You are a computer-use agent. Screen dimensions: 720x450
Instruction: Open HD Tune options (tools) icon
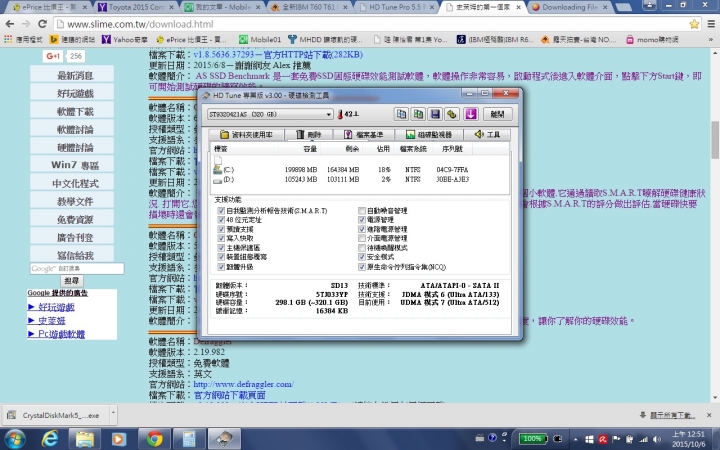(x=452, y=114)
